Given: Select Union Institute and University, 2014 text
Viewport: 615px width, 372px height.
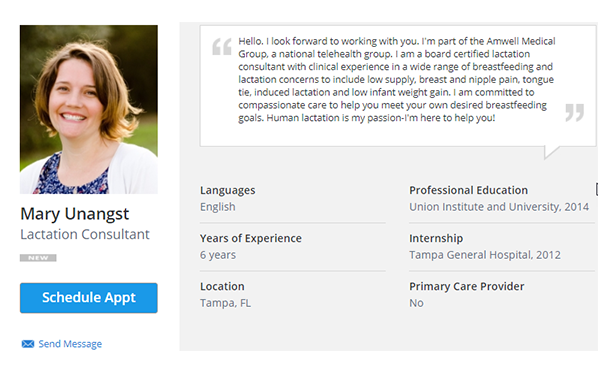Looking at the screenshot, I should 499,207.
